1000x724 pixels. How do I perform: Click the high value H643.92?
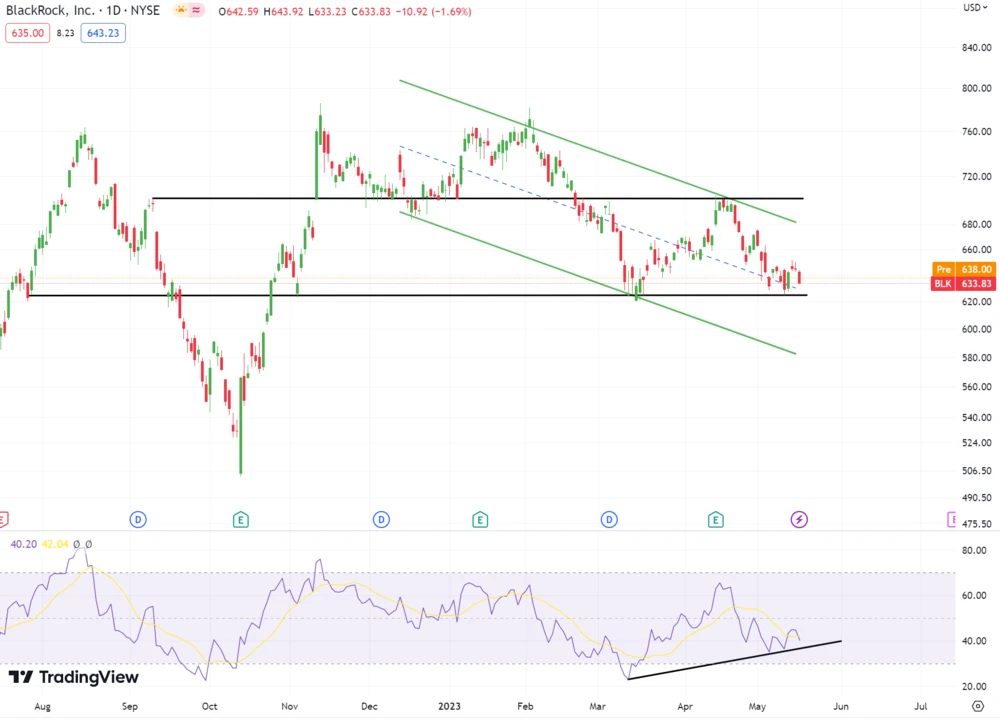point(283,11)
